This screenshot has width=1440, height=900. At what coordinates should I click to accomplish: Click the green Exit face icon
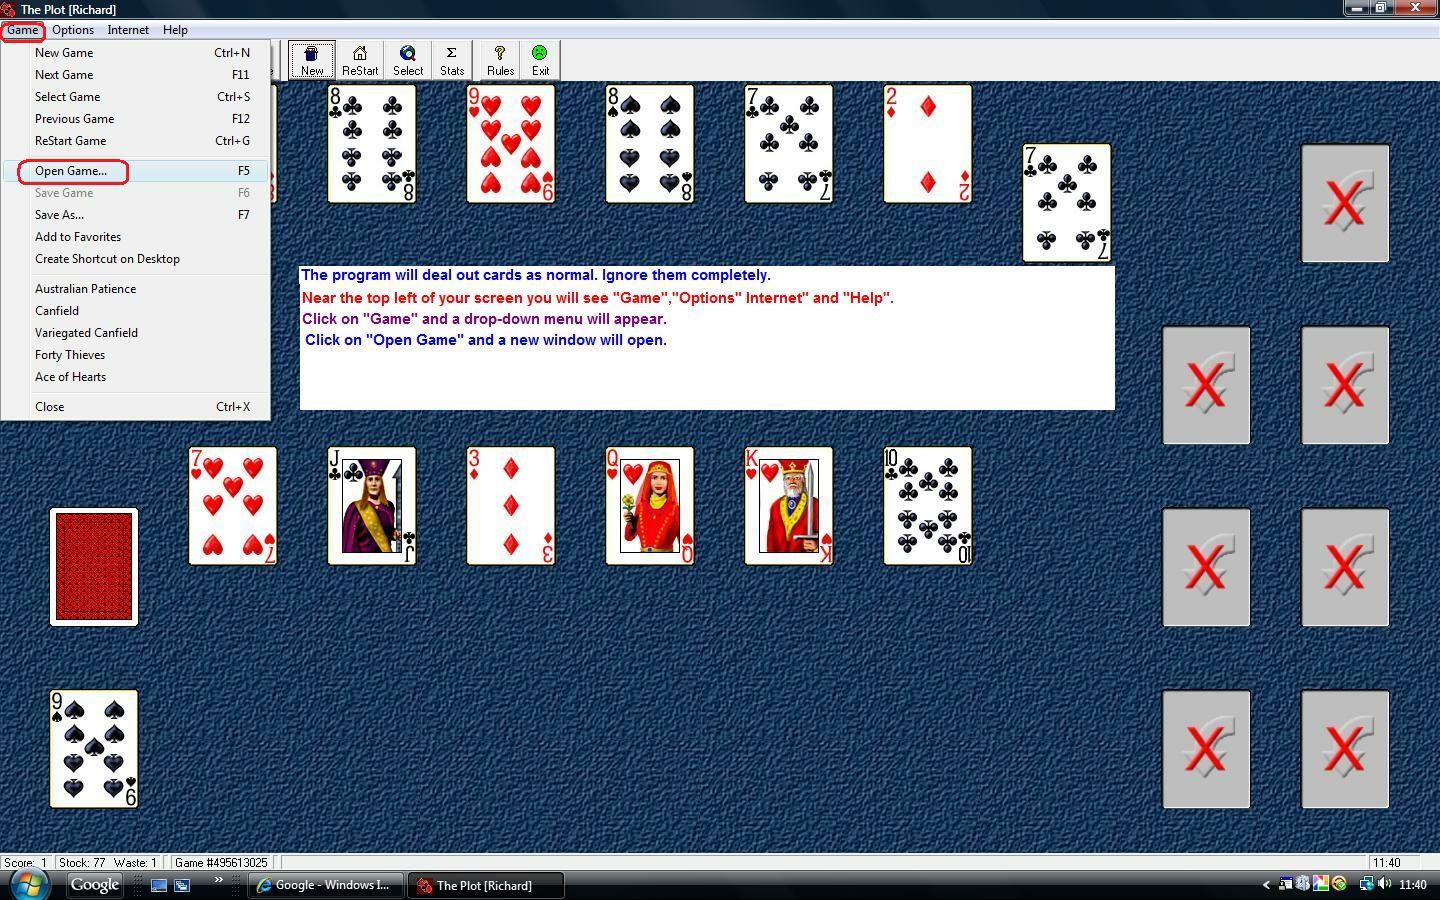[x=540, y=60]
